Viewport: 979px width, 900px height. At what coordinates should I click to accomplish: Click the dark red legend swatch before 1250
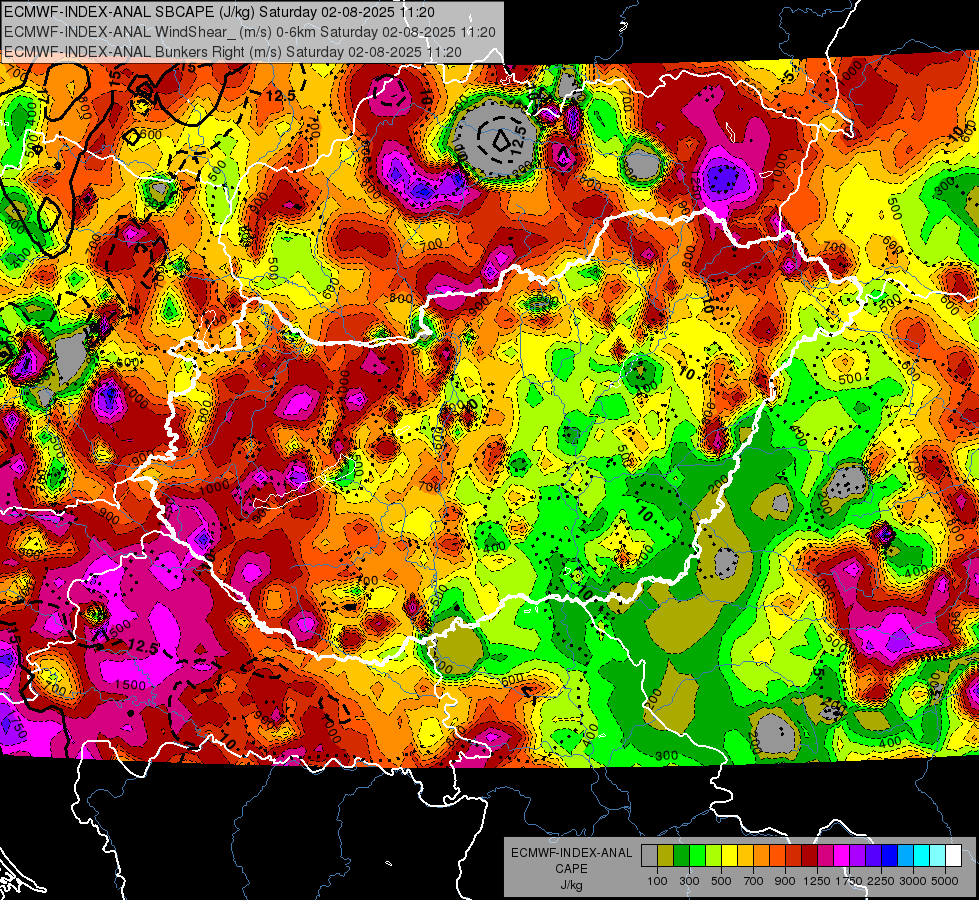810,855
